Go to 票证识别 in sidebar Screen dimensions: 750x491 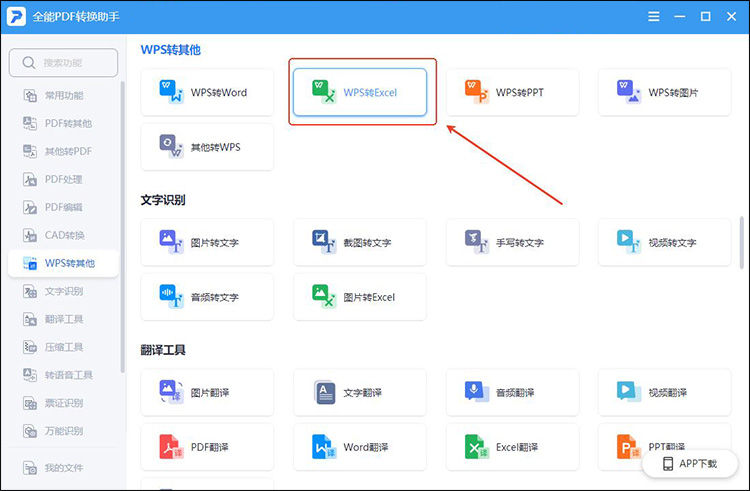pyautogui.click(x=63, y=403)
